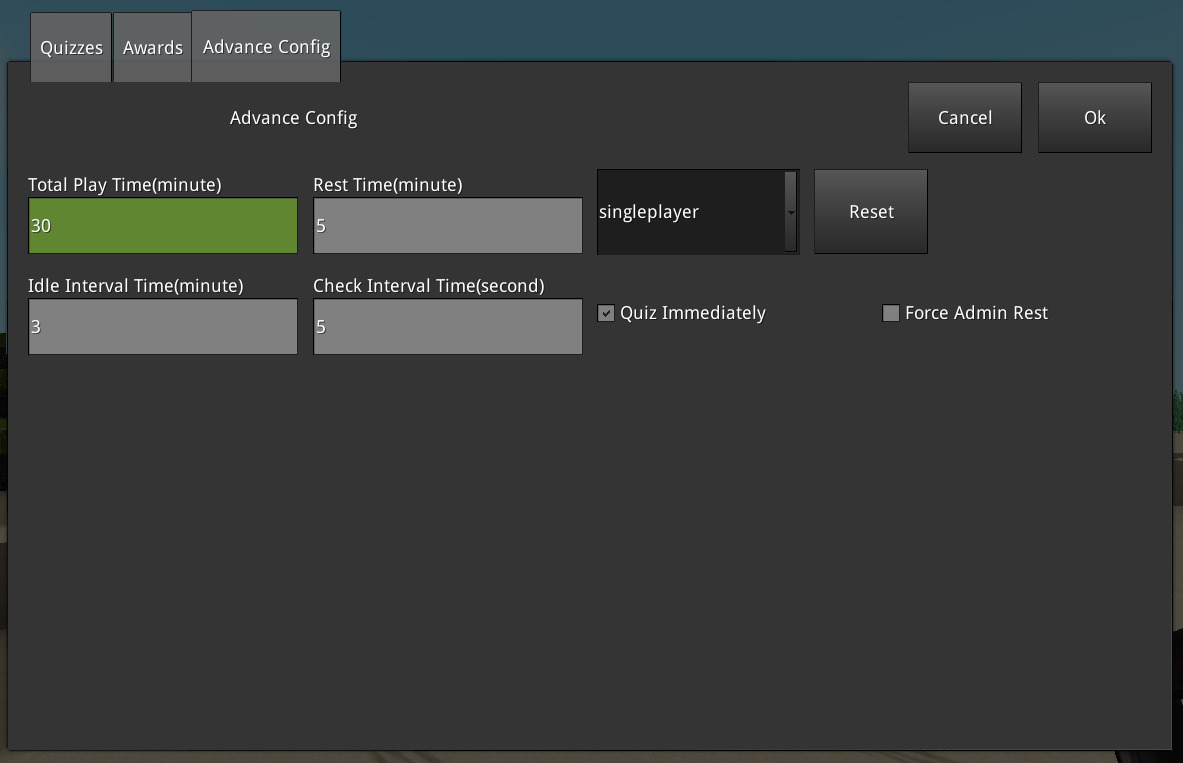Screen dimensions: 1183x763
Task: Click the Cancel button
Action: tap(964, 117)
